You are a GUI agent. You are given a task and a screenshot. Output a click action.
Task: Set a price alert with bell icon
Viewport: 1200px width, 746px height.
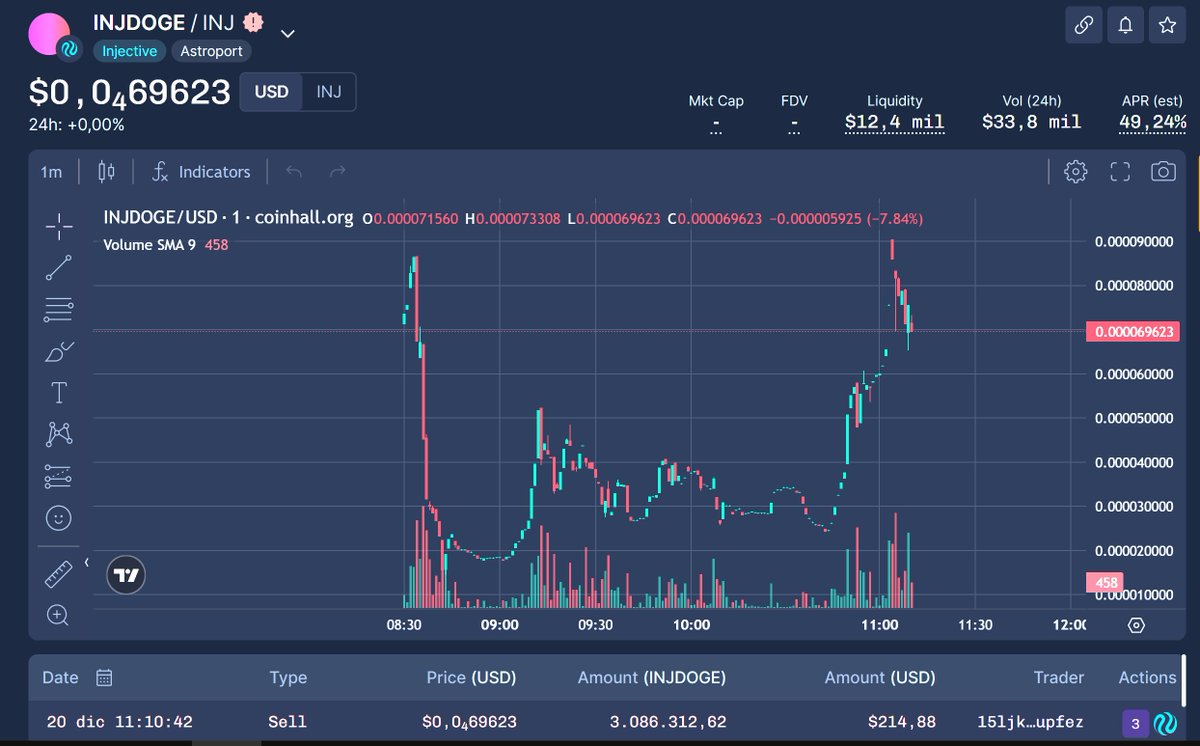(x=1125, y=26)
